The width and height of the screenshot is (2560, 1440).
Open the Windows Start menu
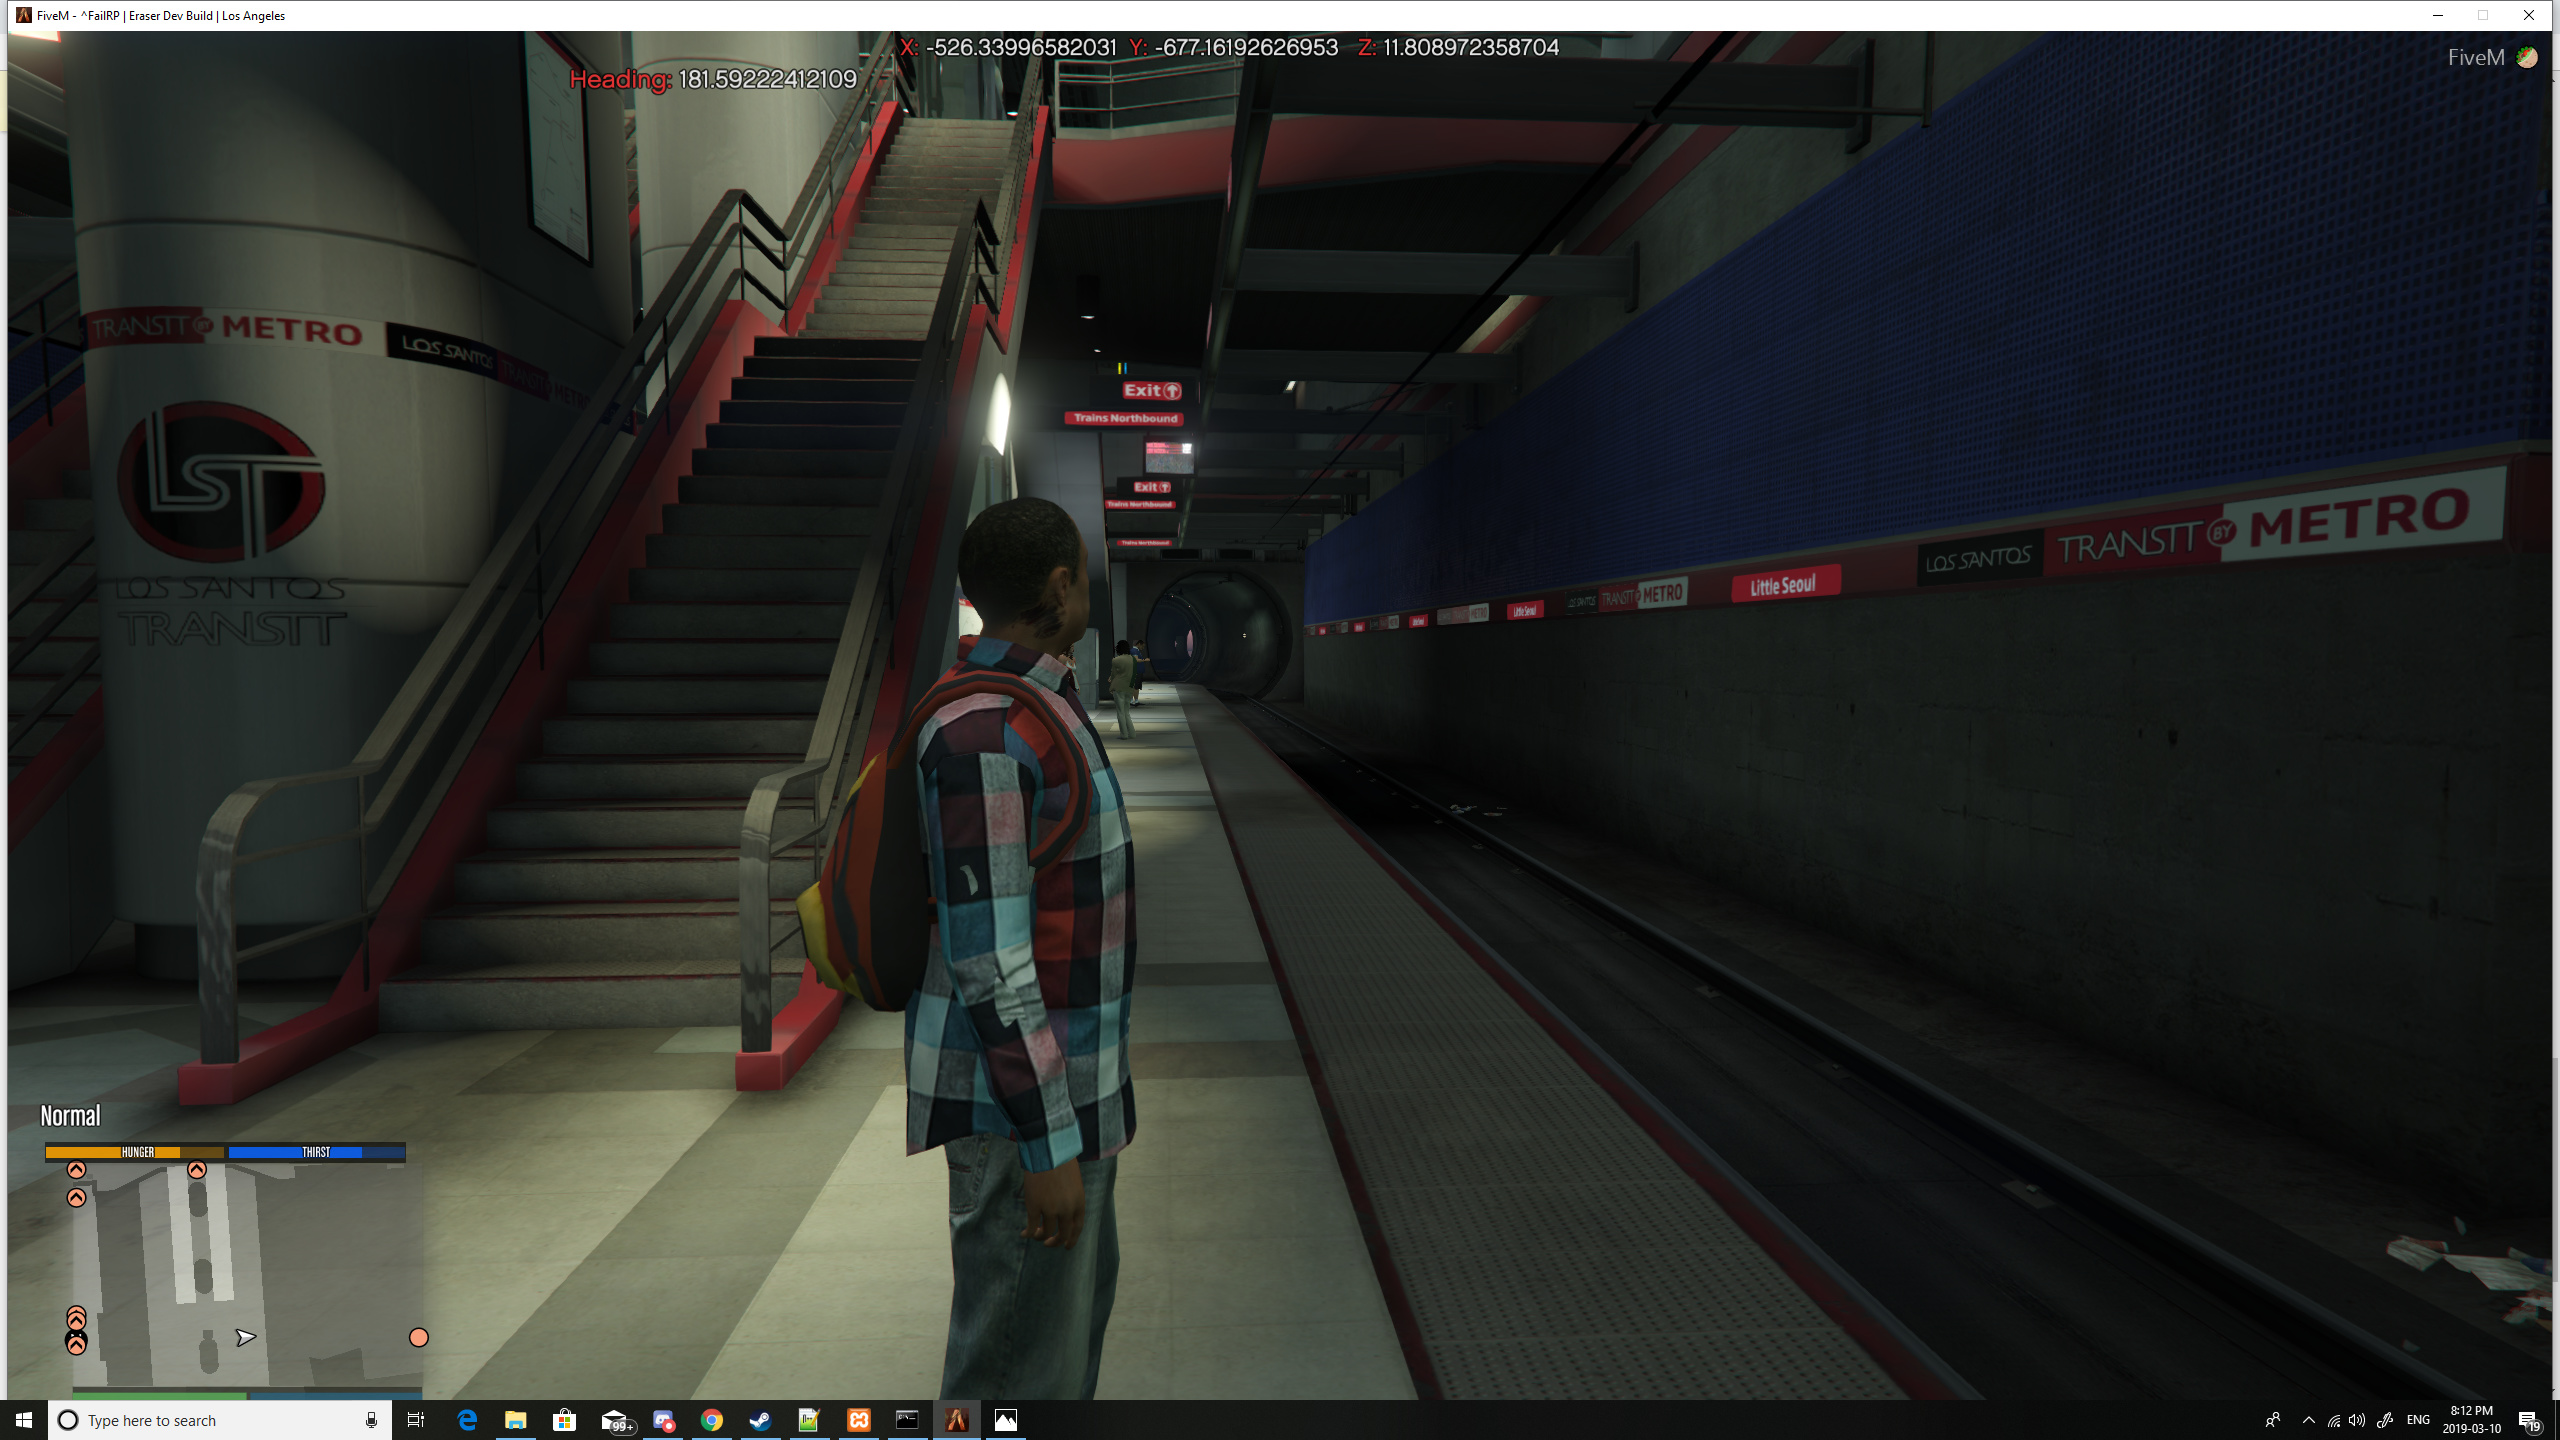(24, 1420)
